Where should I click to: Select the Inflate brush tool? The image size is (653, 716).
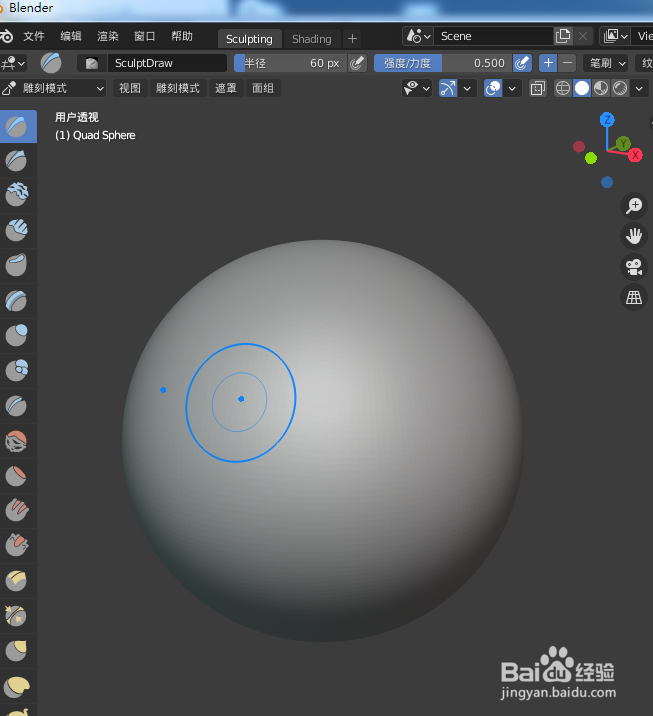pos(17,335)
